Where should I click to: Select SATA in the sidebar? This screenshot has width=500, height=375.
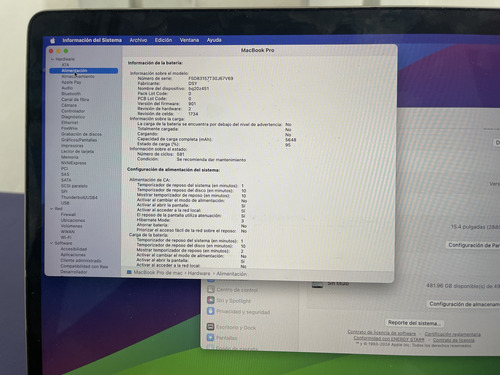(66, 180)
